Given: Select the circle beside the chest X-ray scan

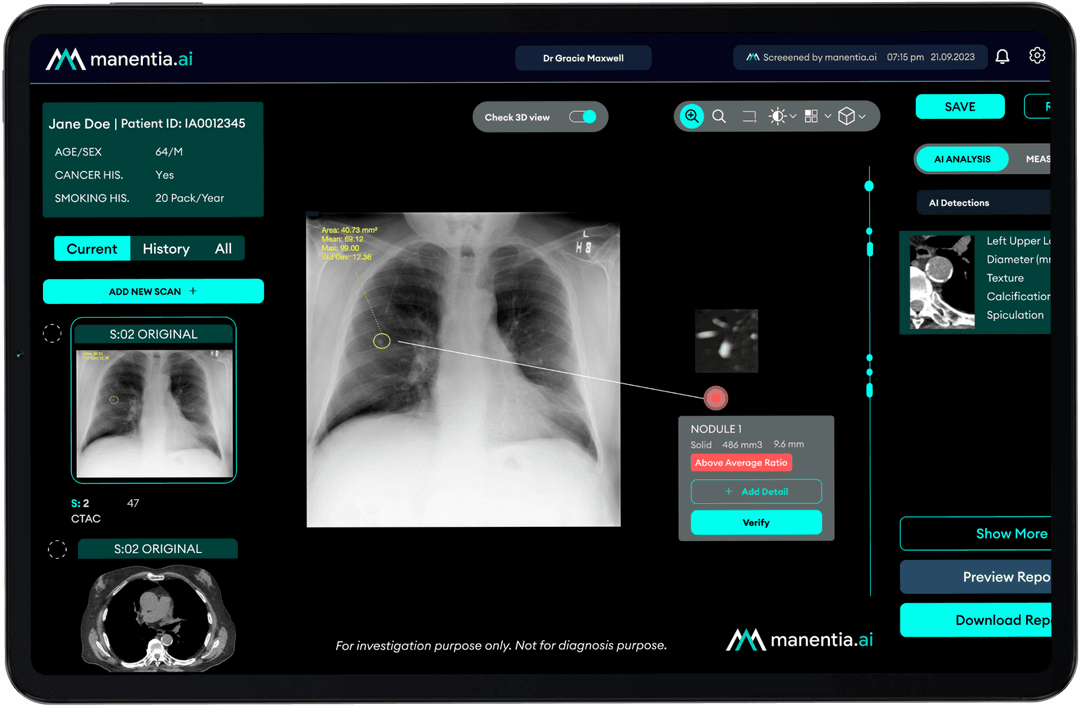Looking at the screenshot, I should point(52,334).
